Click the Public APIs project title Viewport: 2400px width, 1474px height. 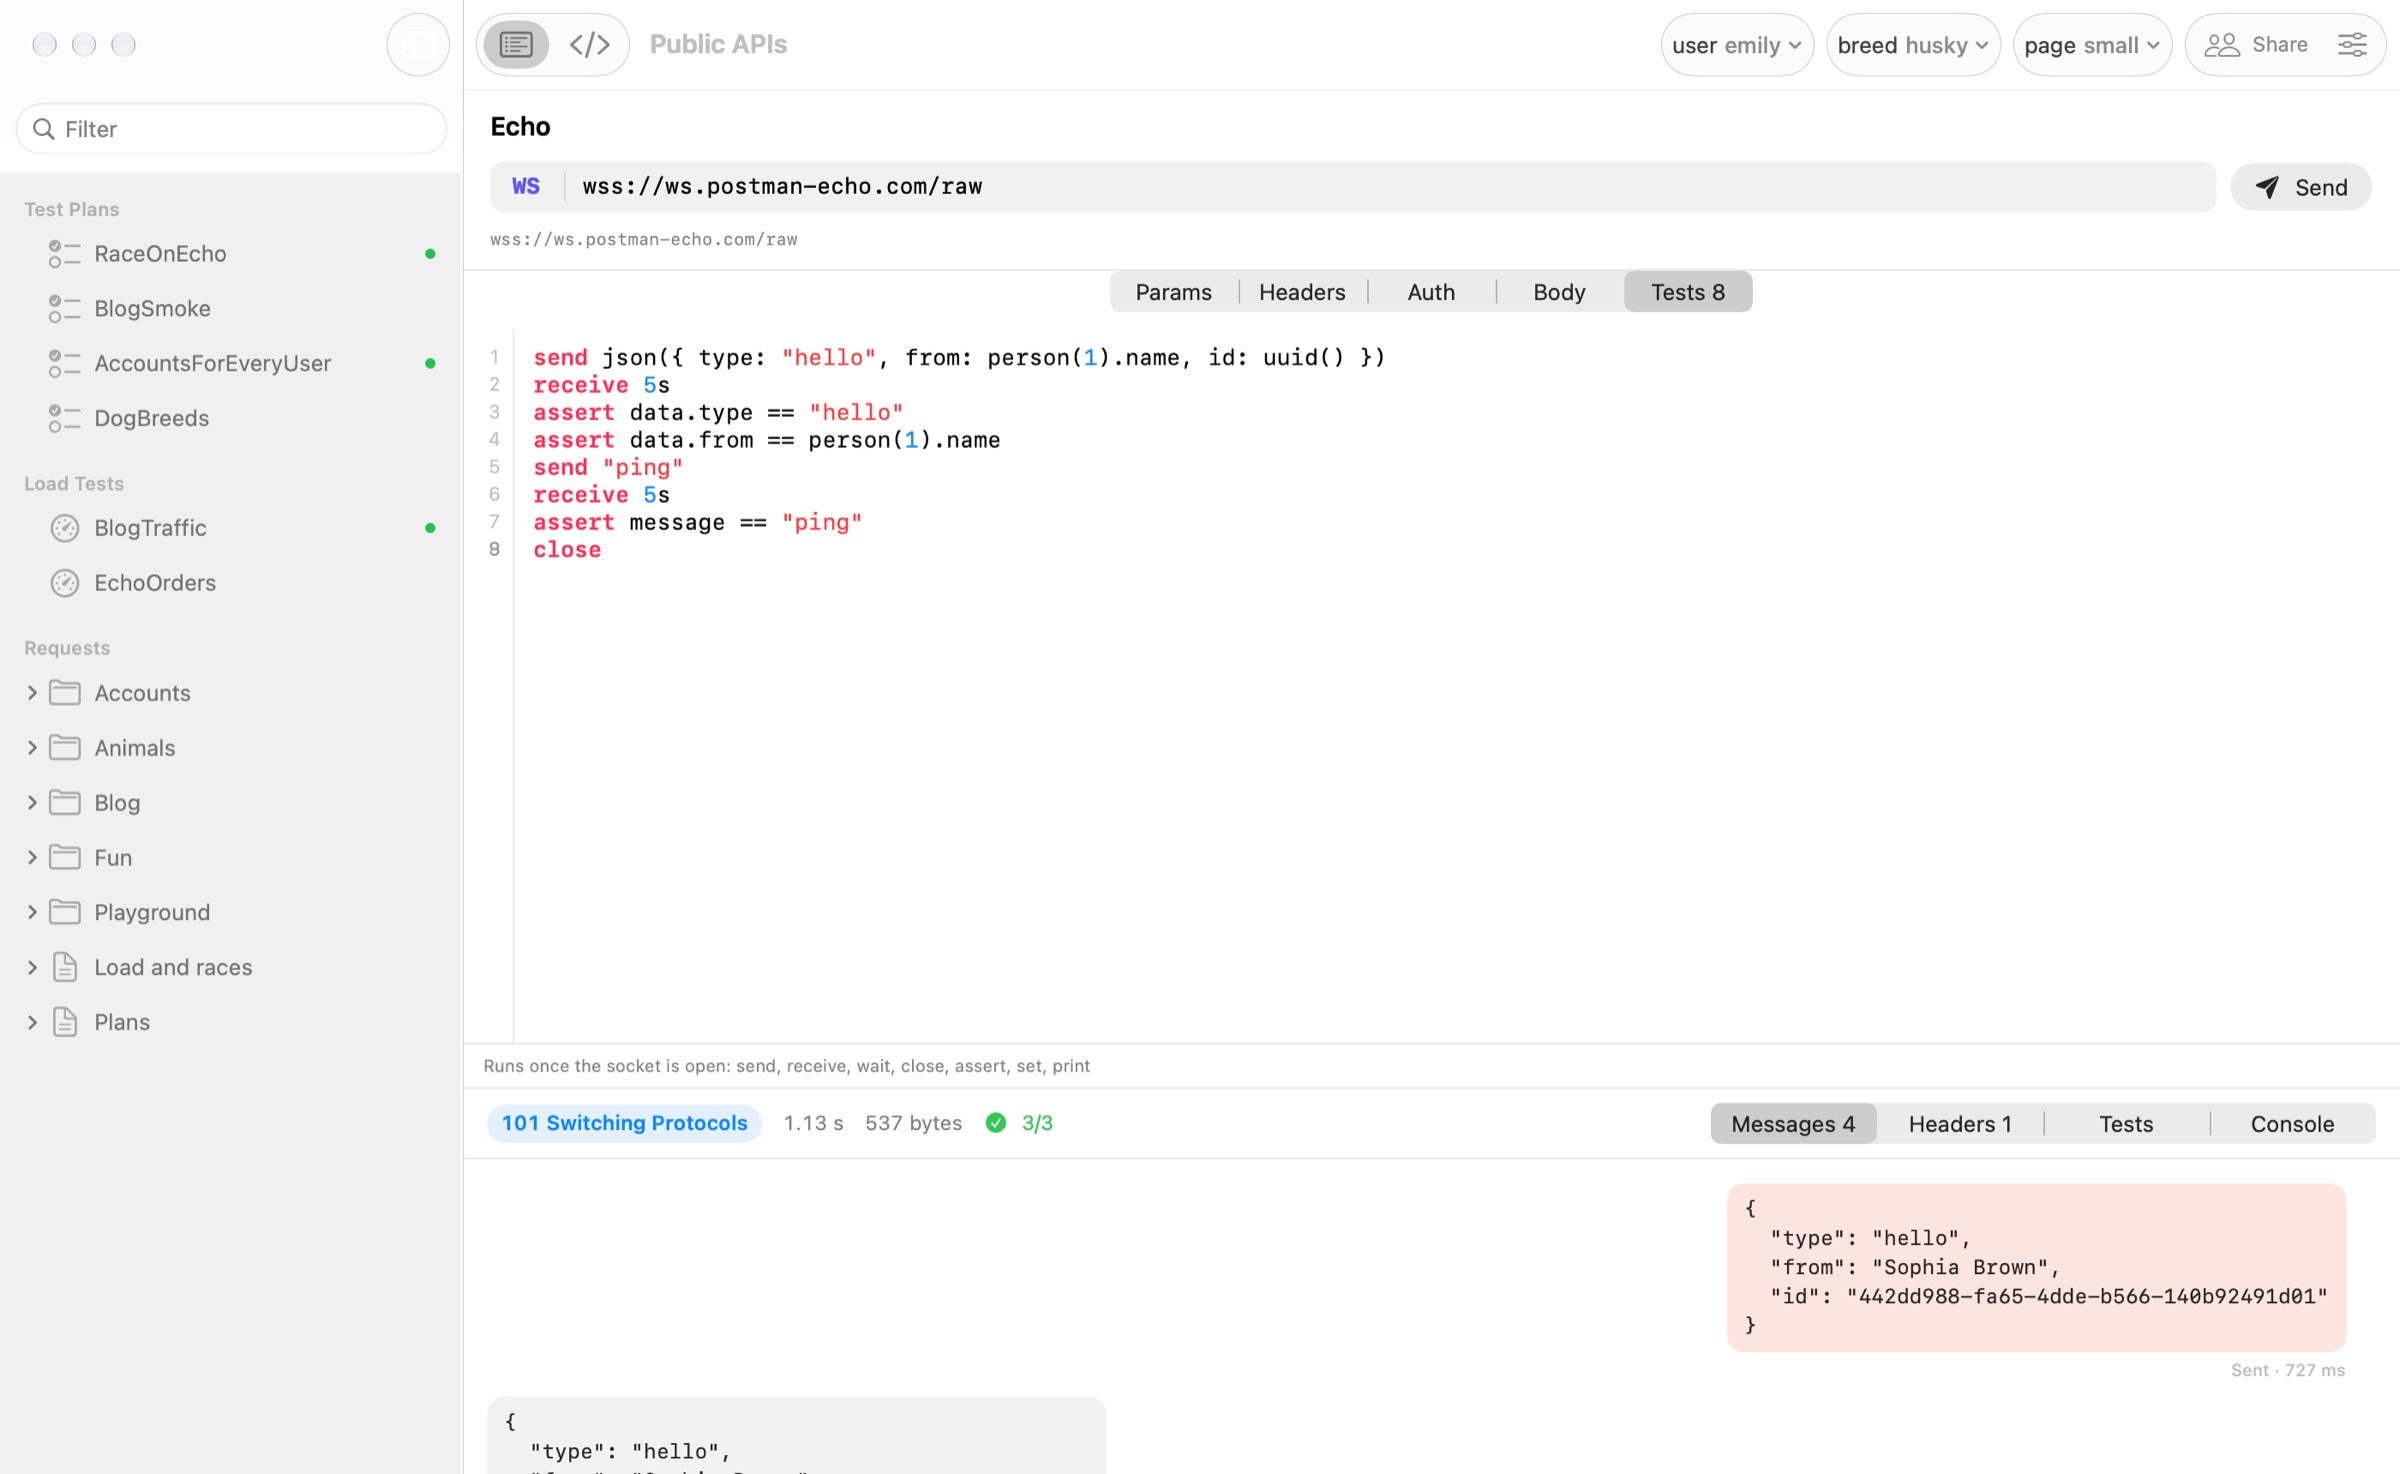(x=718, y=44)
